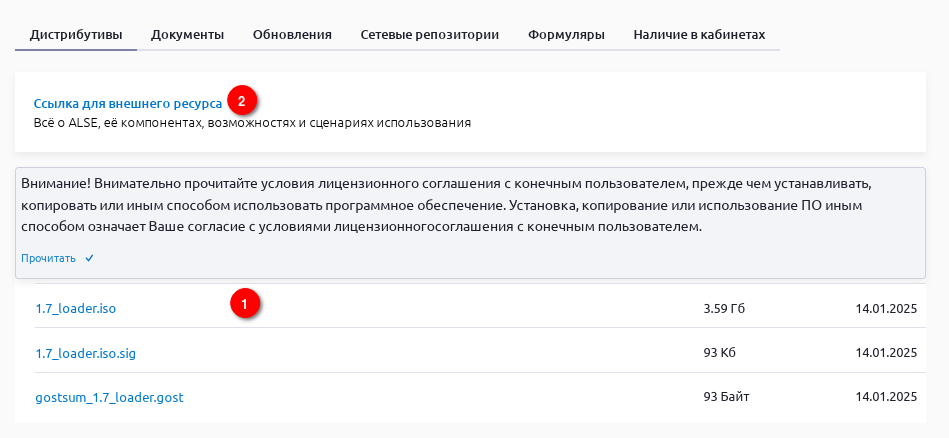The height and width of the screenshot is (438, 949).
Task: Click the ALSE description text under the link
Action: (x=252, y=123)
